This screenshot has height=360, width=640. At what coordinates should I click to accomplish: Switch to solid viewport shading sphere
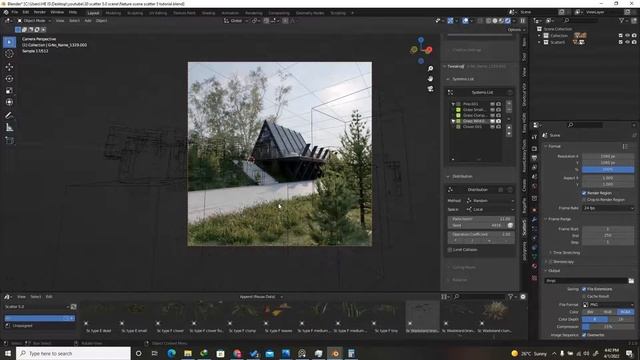495,20
